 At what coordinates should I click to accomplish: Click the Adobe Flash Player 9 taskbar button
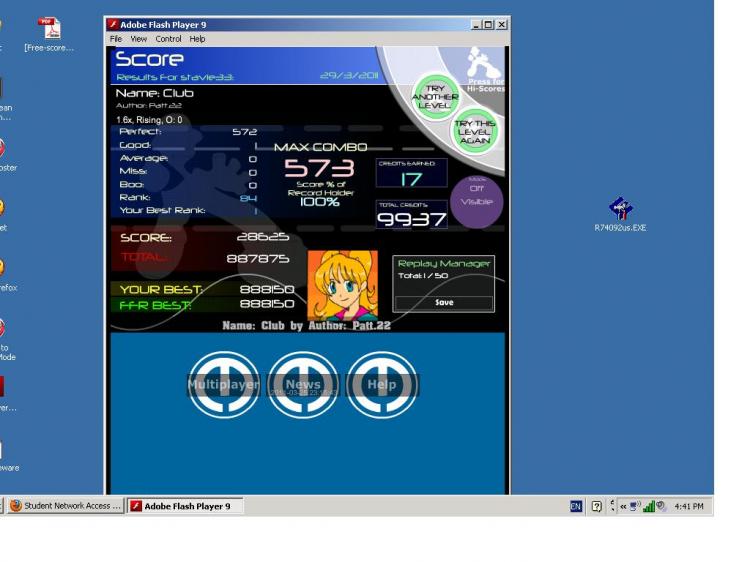click(185, 506)
